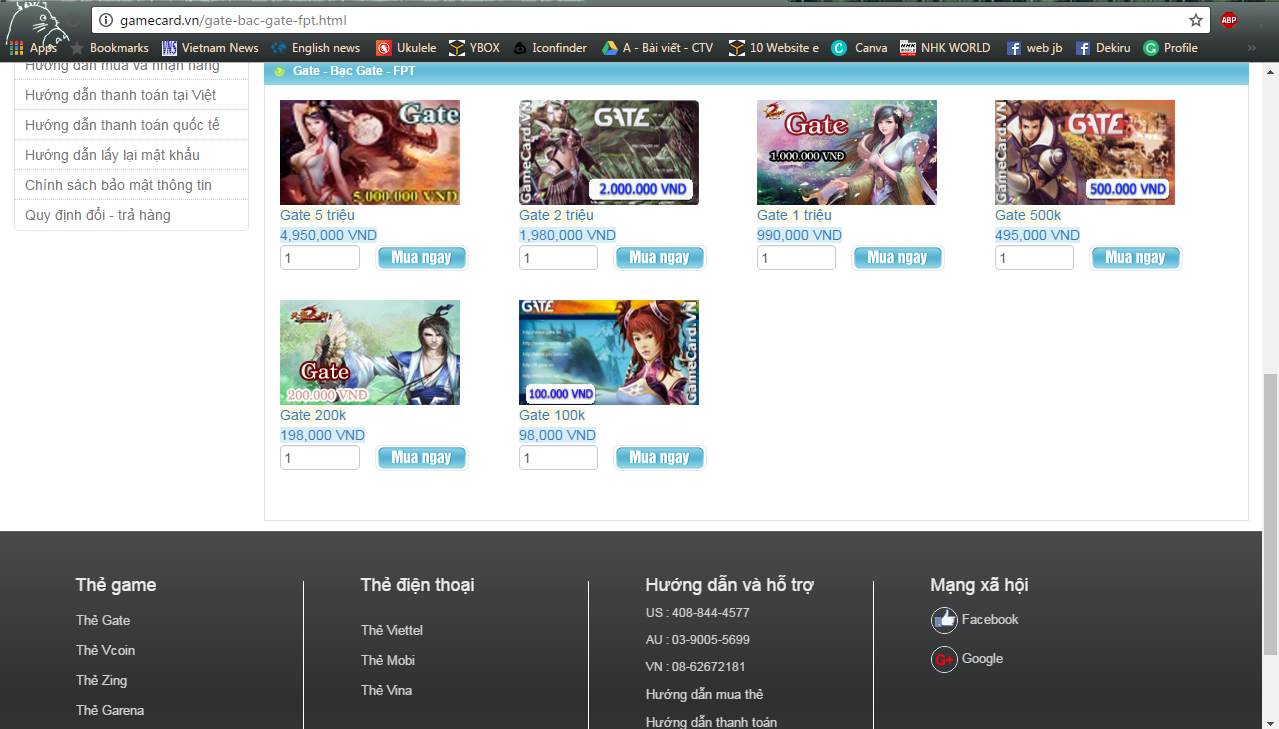Click 'Mua ngay' for Gate 5 triệu
The width and height of the screenshot is (1279, 729).
(422, 258)
